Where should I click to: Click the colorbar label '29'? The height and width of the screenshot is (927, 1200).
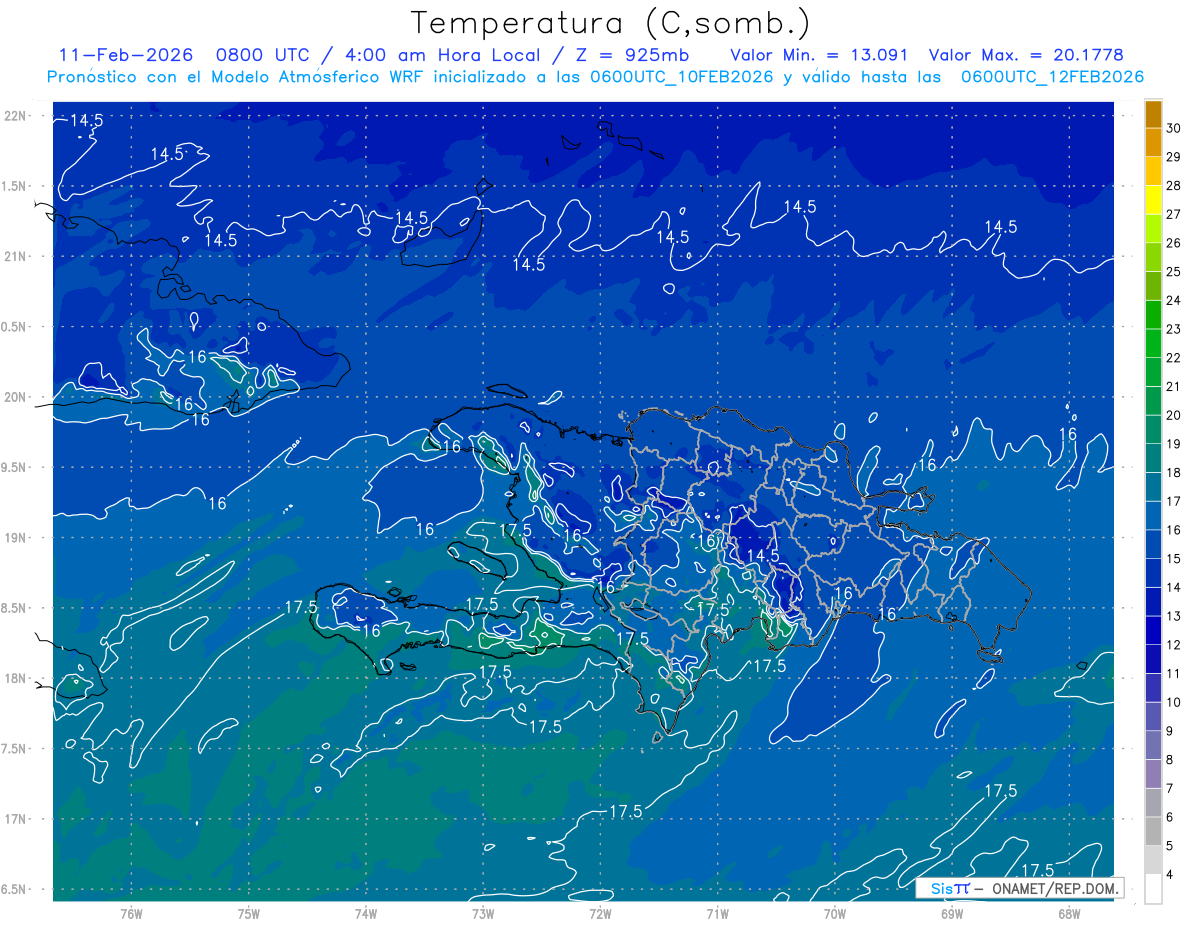click(x=1173, y=157)
